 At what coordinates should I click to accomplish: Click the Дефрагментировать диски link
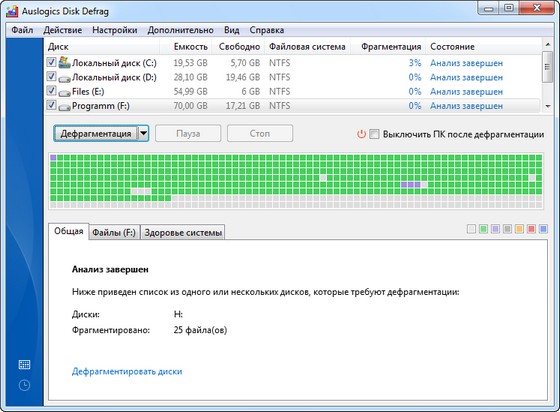point(127,371)
